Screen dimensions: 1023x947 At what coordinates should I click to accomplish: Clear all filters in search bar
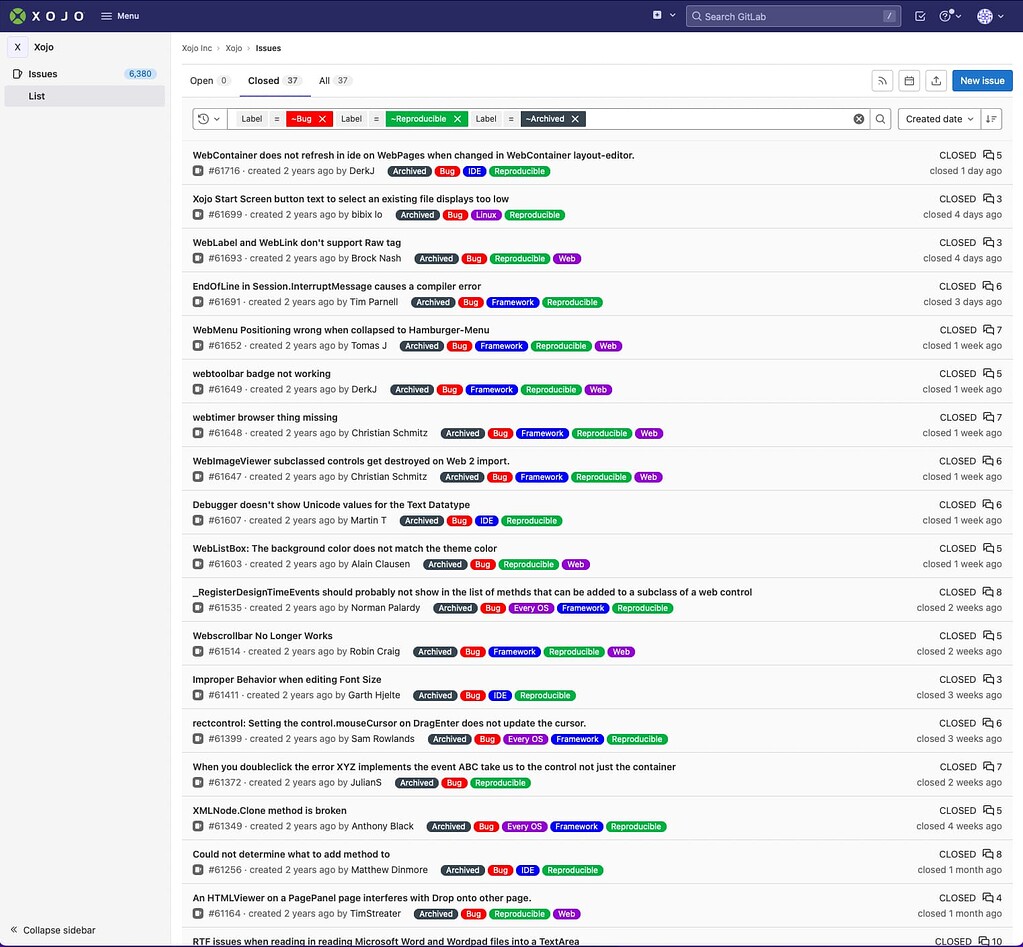tap(859, 119)
